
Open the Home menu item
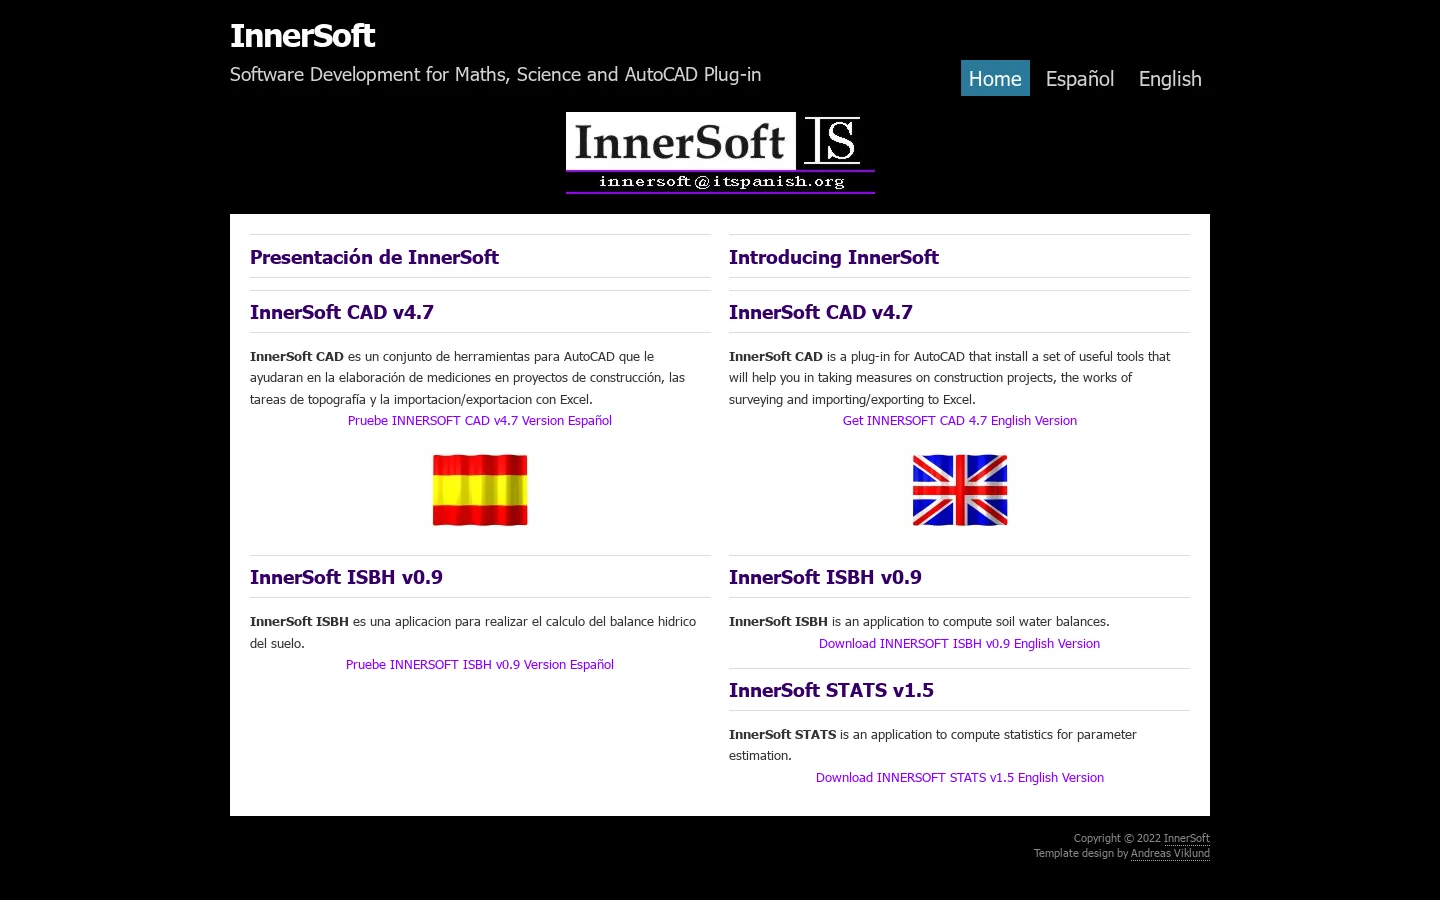coord(995,79)
